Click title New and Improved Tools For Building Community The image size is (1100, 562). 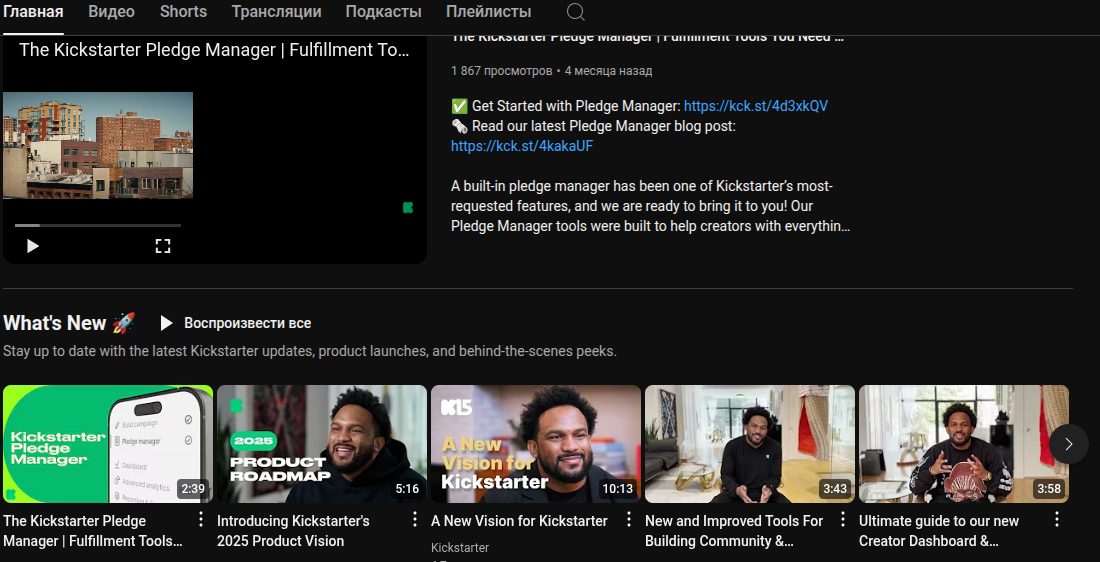[x=734, y=531]
